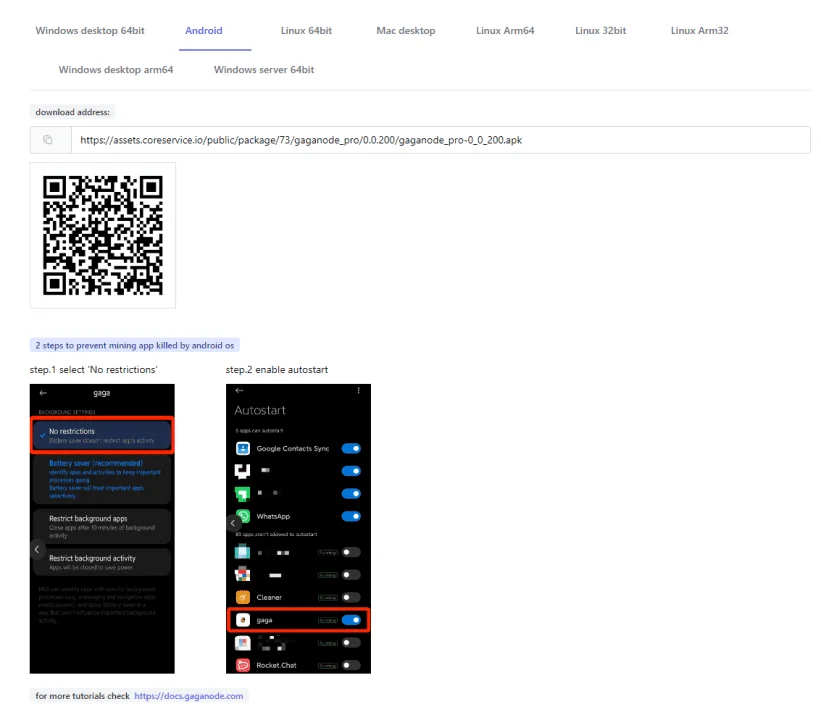Open three-dot menu in Autostart screenshot
821x720 pixels.
359,391
